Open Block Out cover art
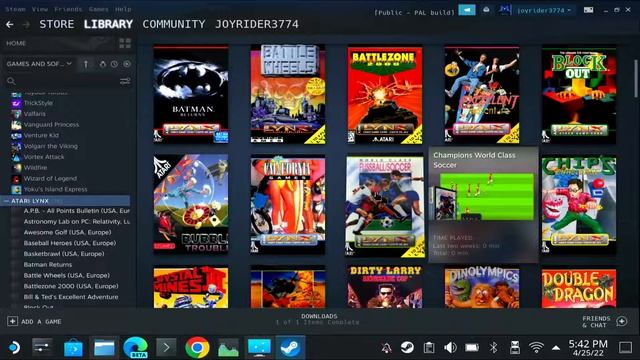This screenshot has width=640, height=360. tap(579, 94)
